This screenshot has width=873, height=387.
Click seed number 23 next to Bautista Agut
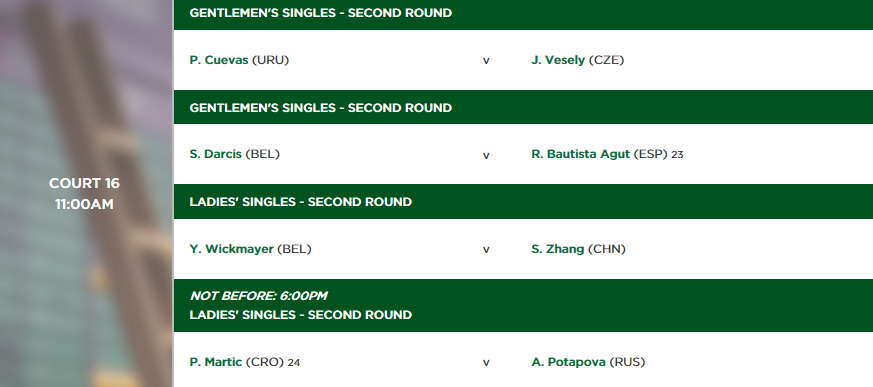677,155
